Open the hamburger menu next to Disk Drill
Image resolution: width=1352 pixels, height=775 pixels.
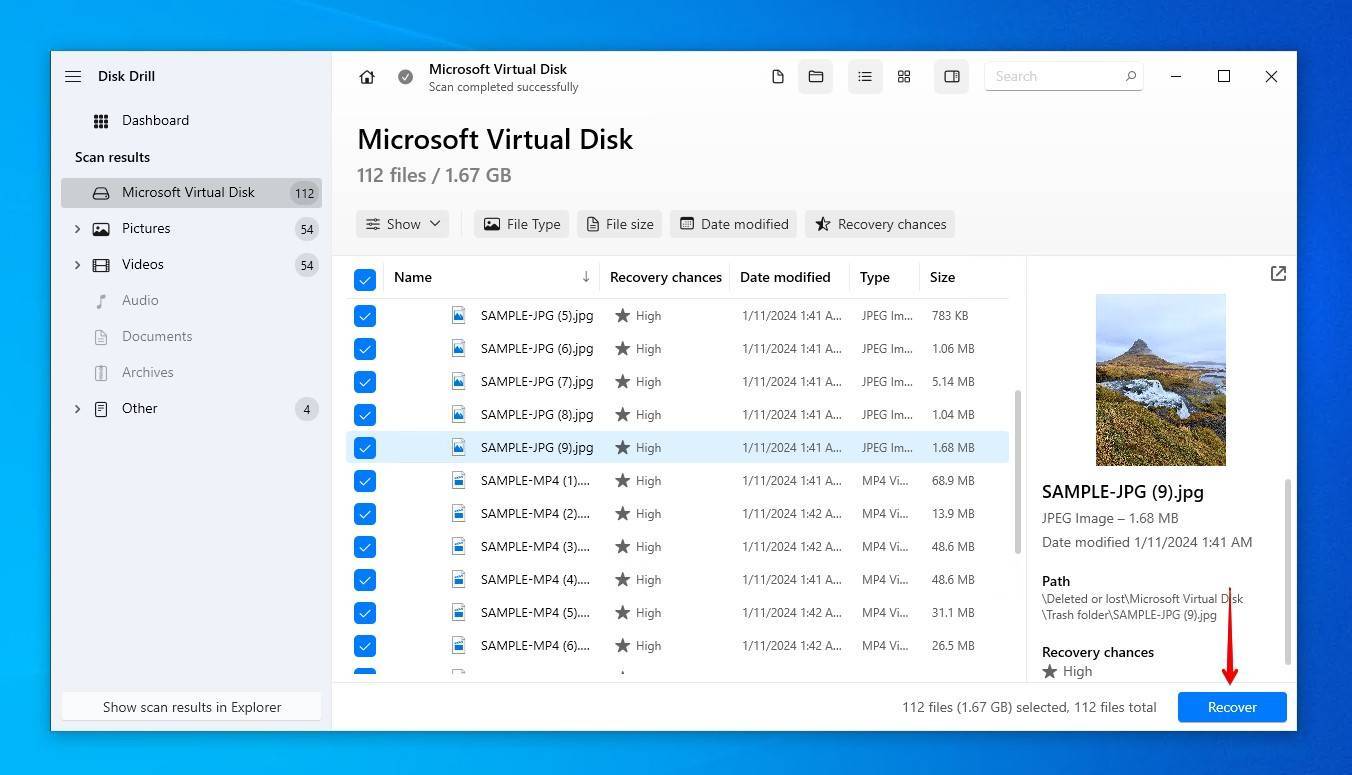click(73, 76)
